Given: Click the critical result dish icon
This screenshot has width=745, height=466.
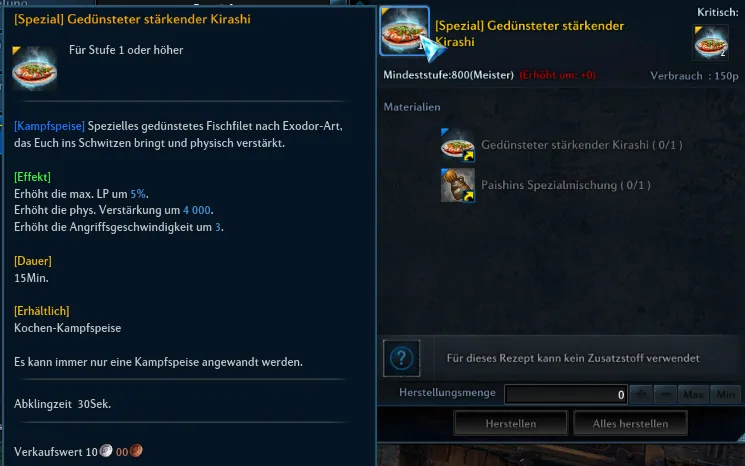Looking at the screenshot, I should pyautogui.click(x=710, y=43).
